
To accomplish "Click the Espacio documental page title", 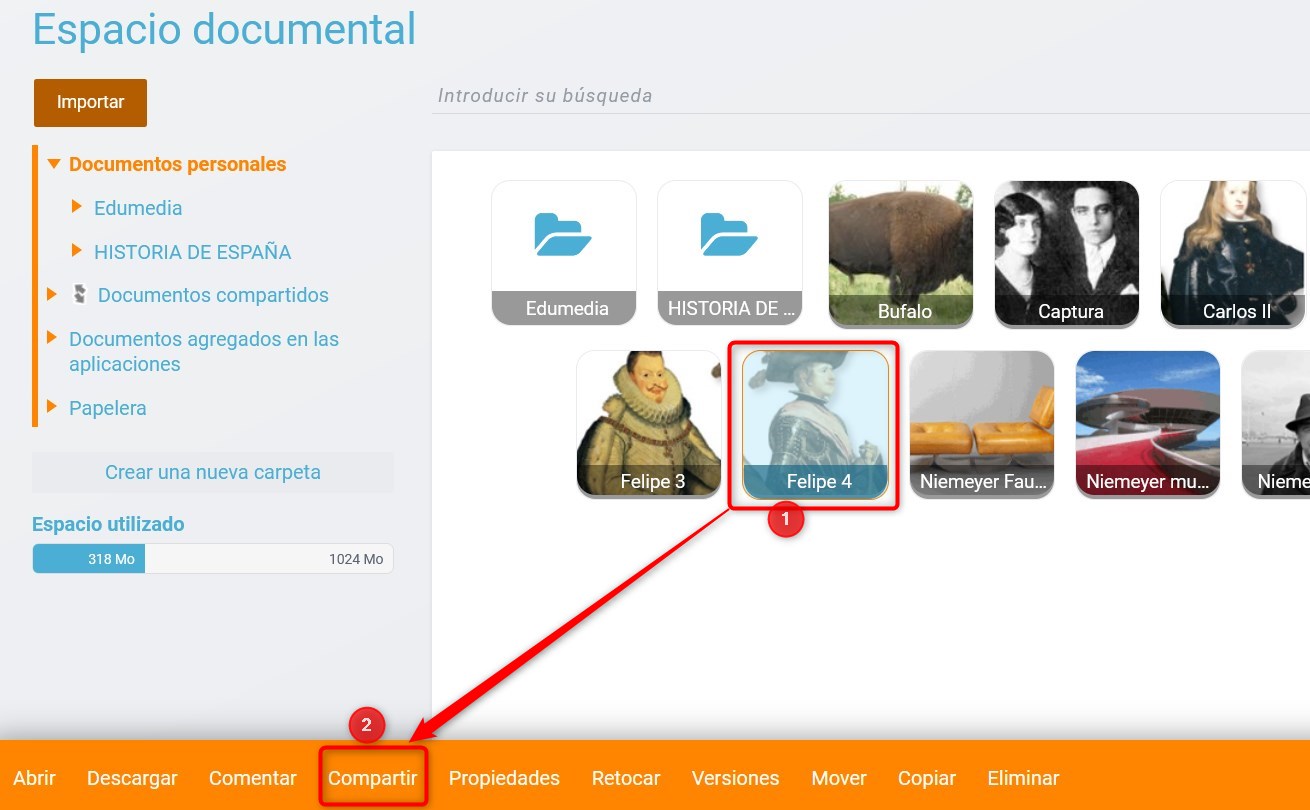I will click(x=224, y=29).
